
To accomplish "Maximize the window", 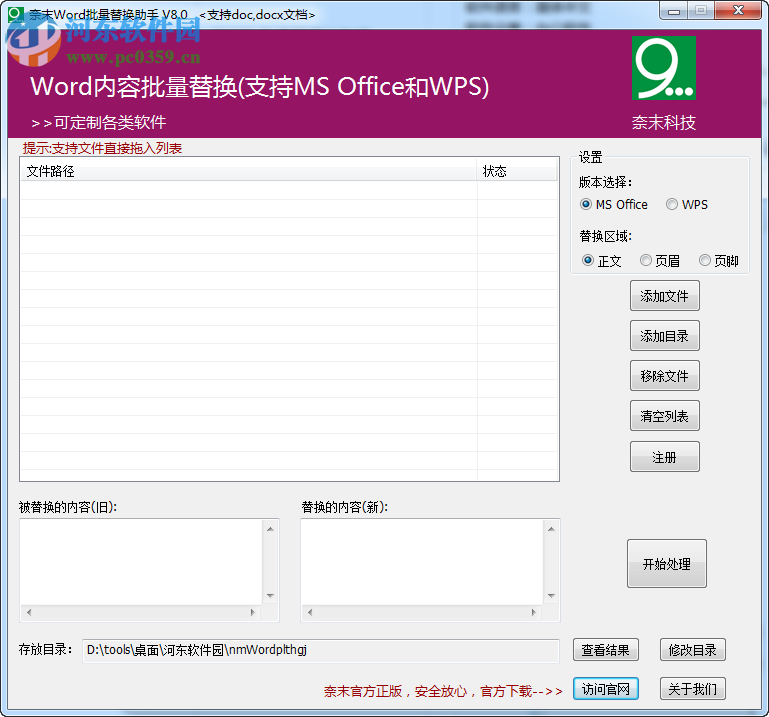I will point(701,11).
